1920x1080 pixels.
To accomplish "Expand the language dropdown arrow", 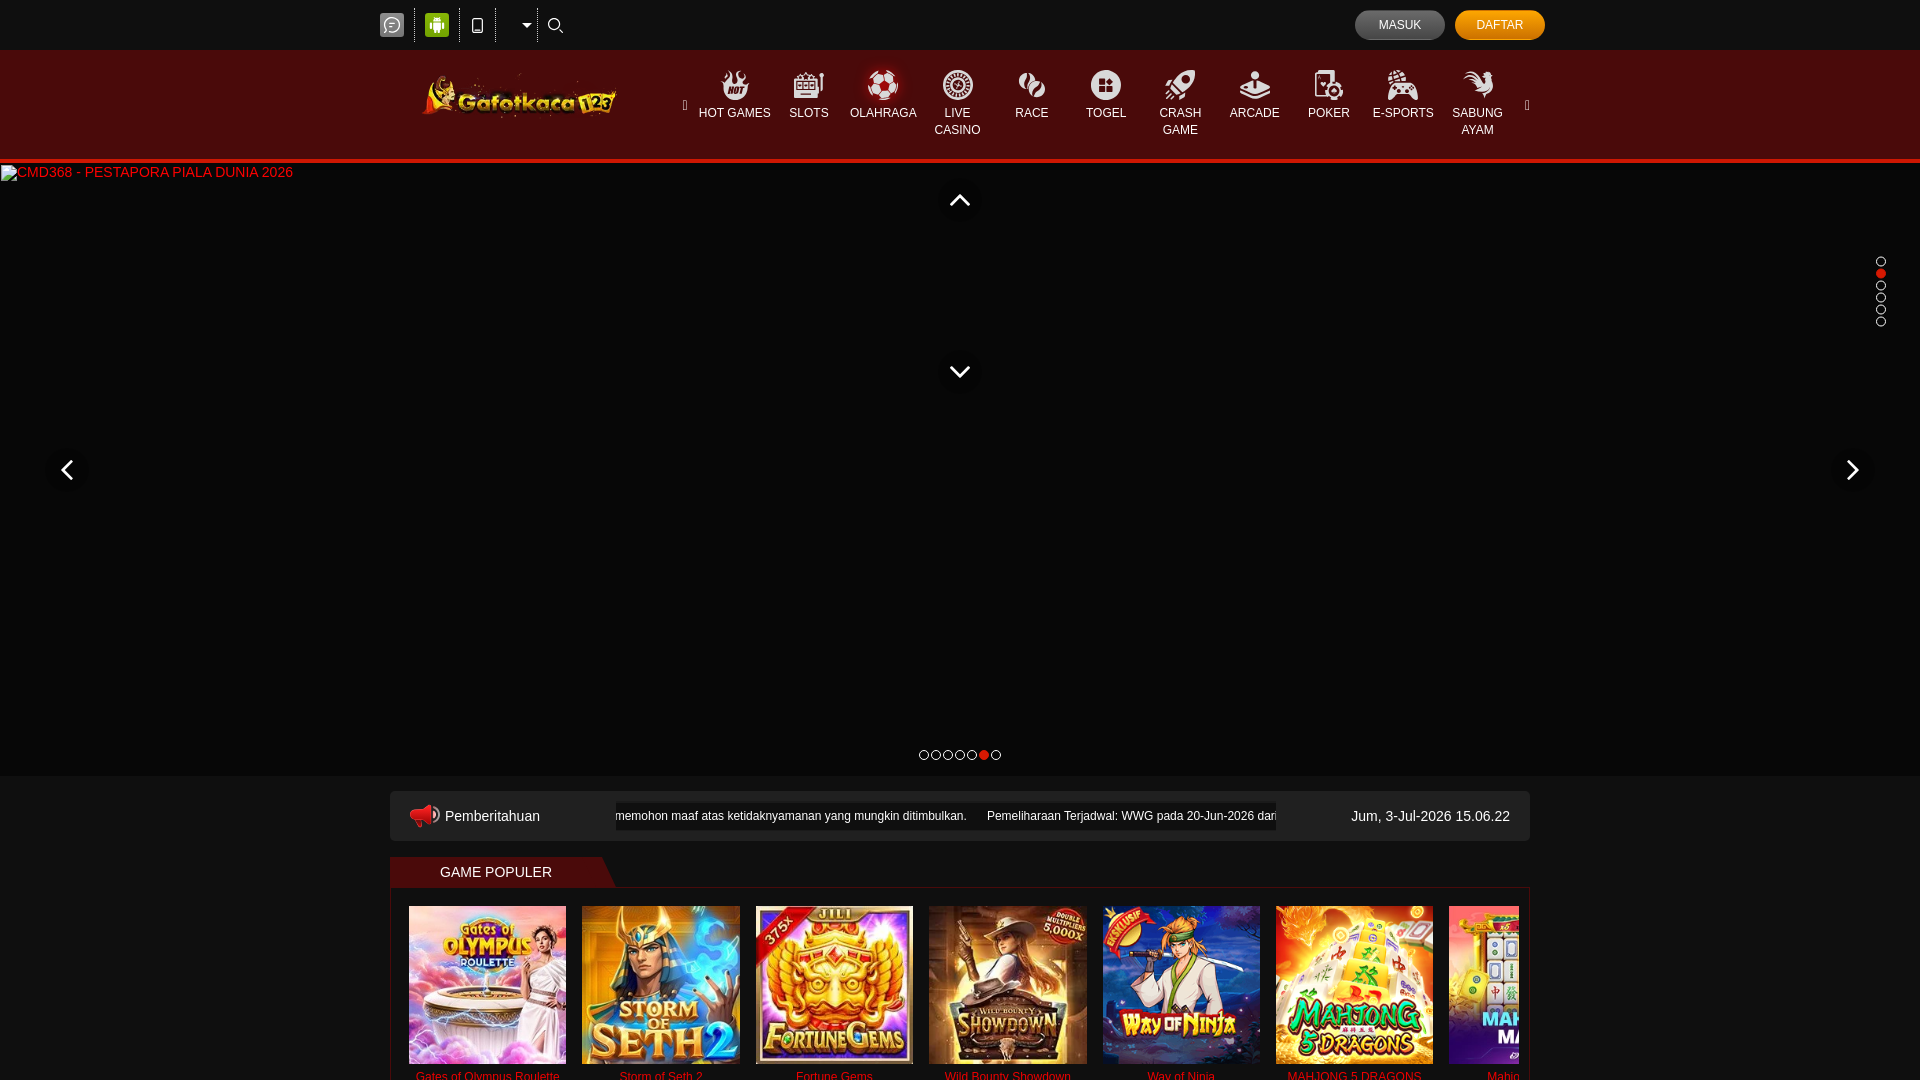I will coord(527,25).
